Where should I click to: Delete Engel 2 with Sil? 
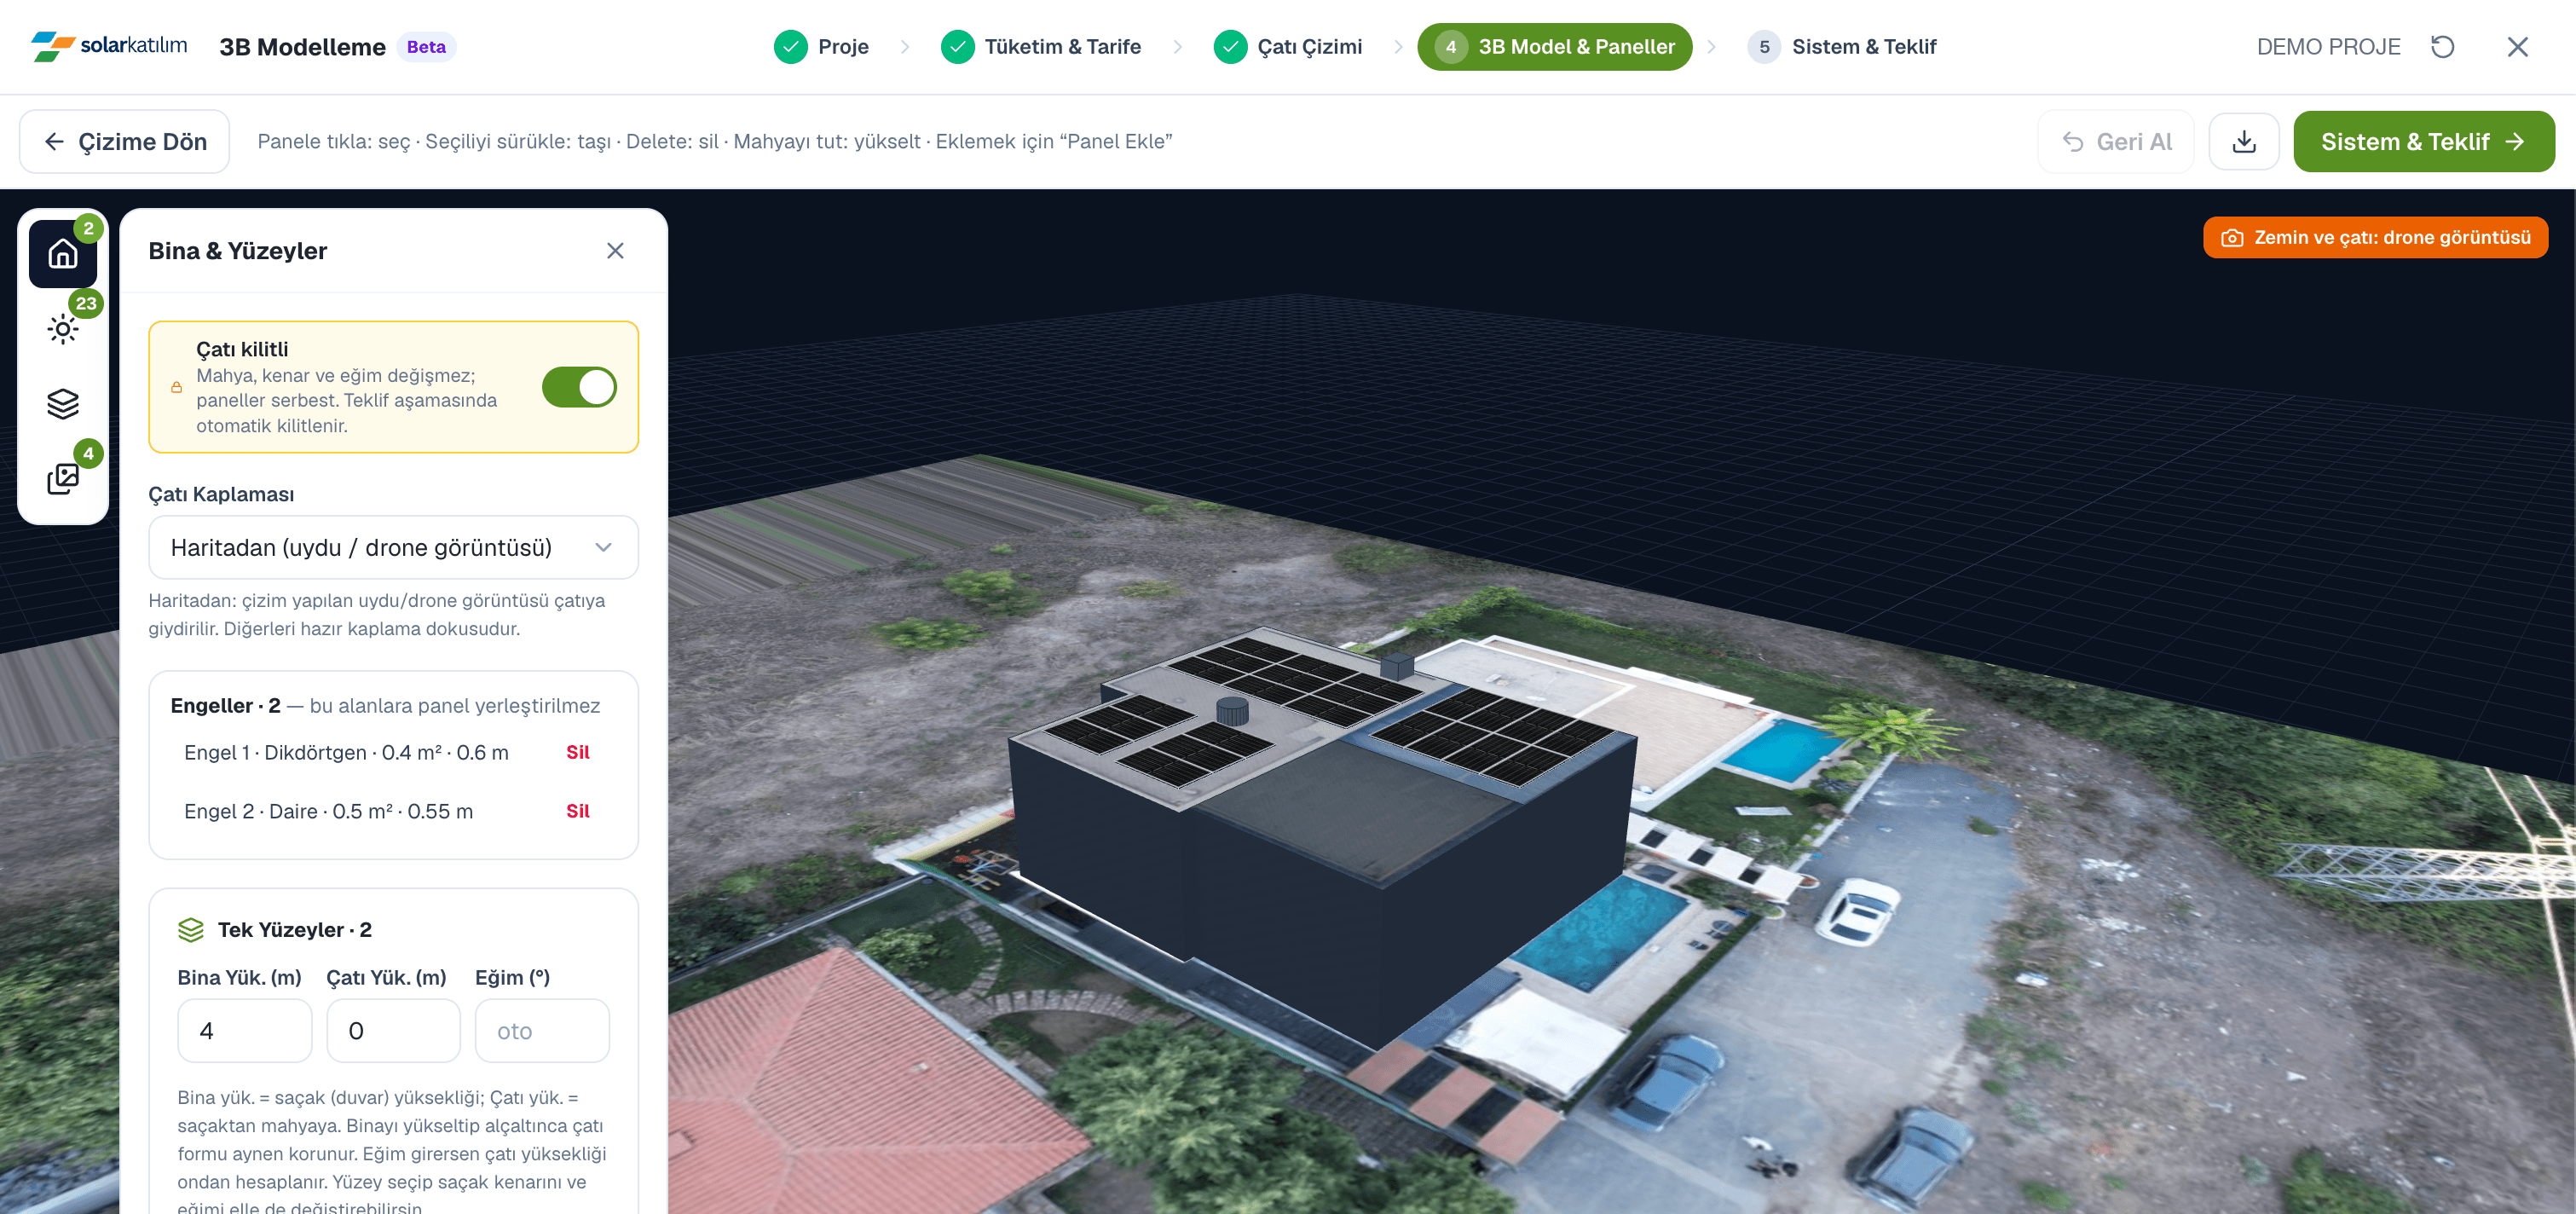pyautogui.click(x=578, y=811)
